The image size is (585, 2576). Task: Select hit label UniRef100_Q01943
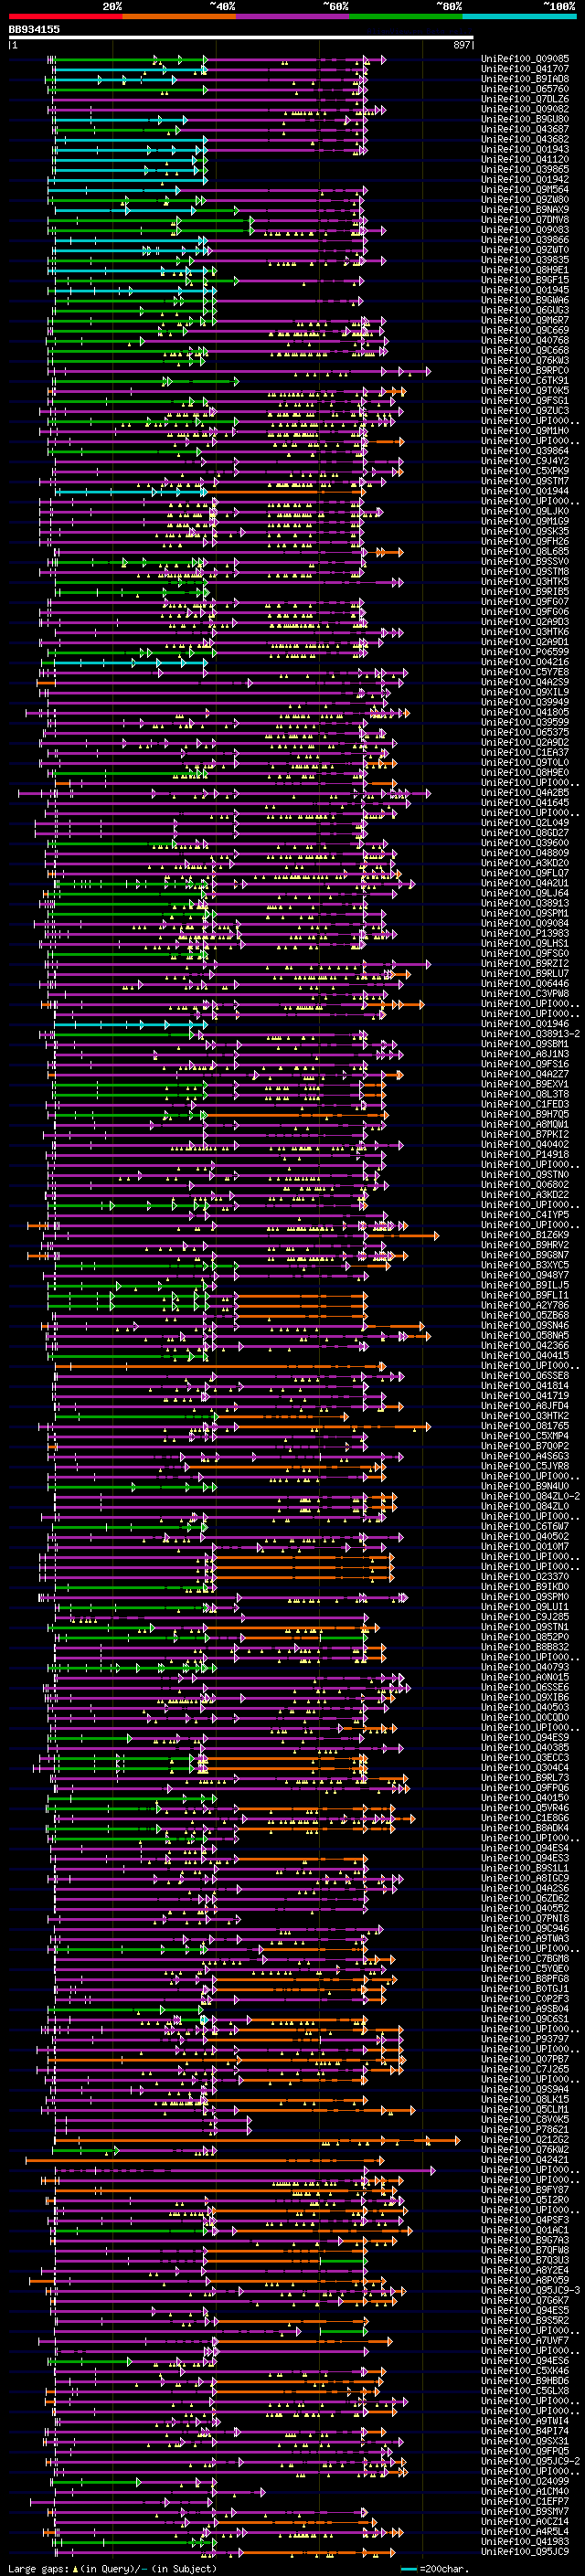[525, 149]
